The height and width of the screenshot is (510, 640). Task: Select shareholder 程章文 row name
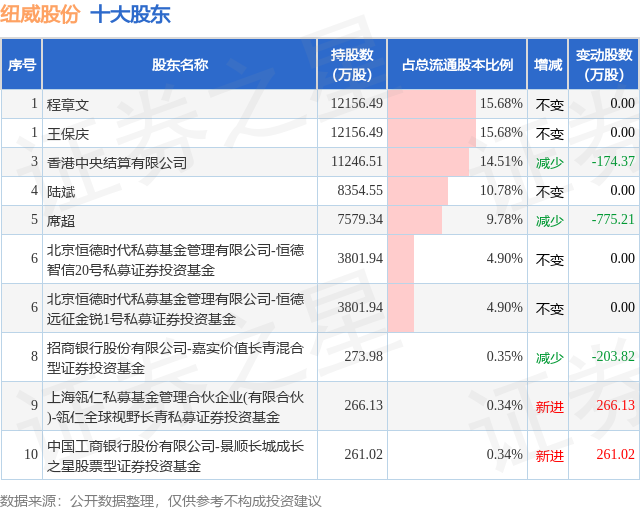tap(68, 105)
